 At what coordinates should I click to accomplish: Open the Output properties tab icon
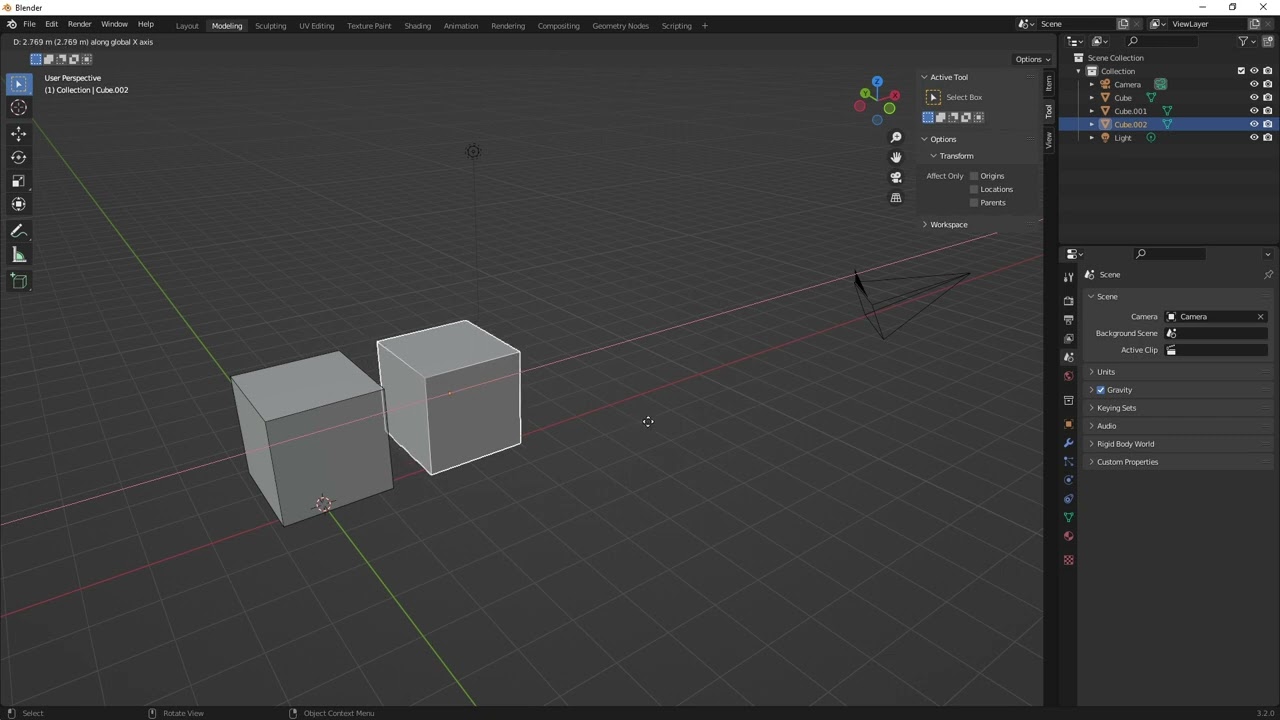click(x=1068, y=319)
